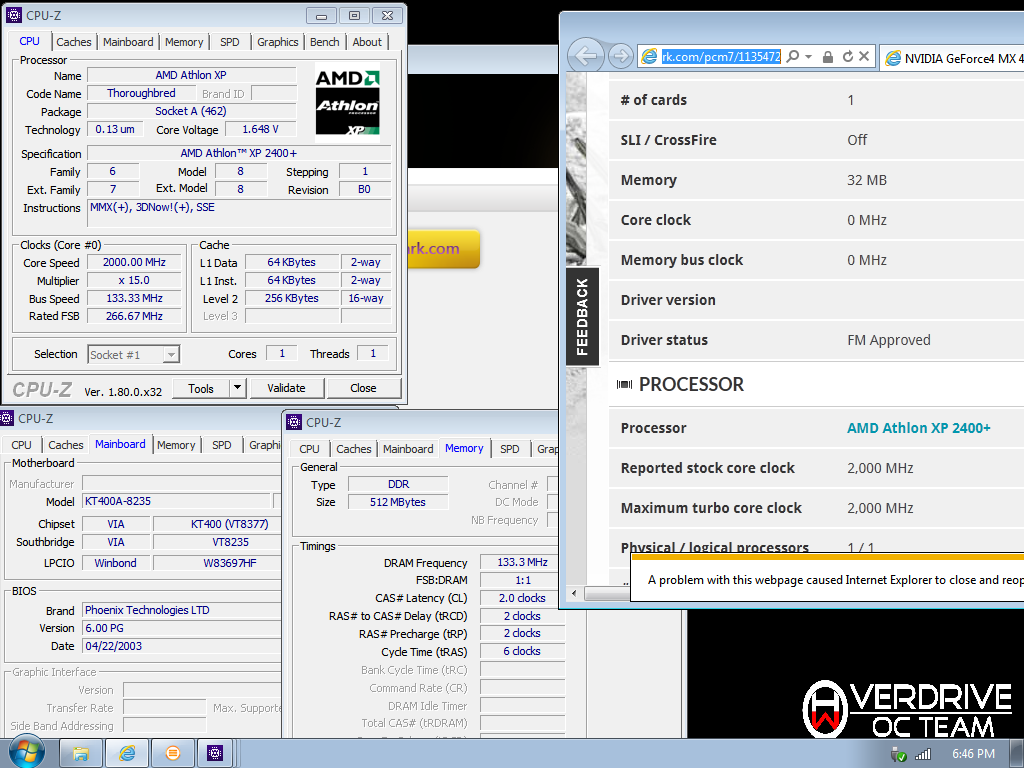Click the Core Speed value 2000.00 MHz

(x=135, y=262)
